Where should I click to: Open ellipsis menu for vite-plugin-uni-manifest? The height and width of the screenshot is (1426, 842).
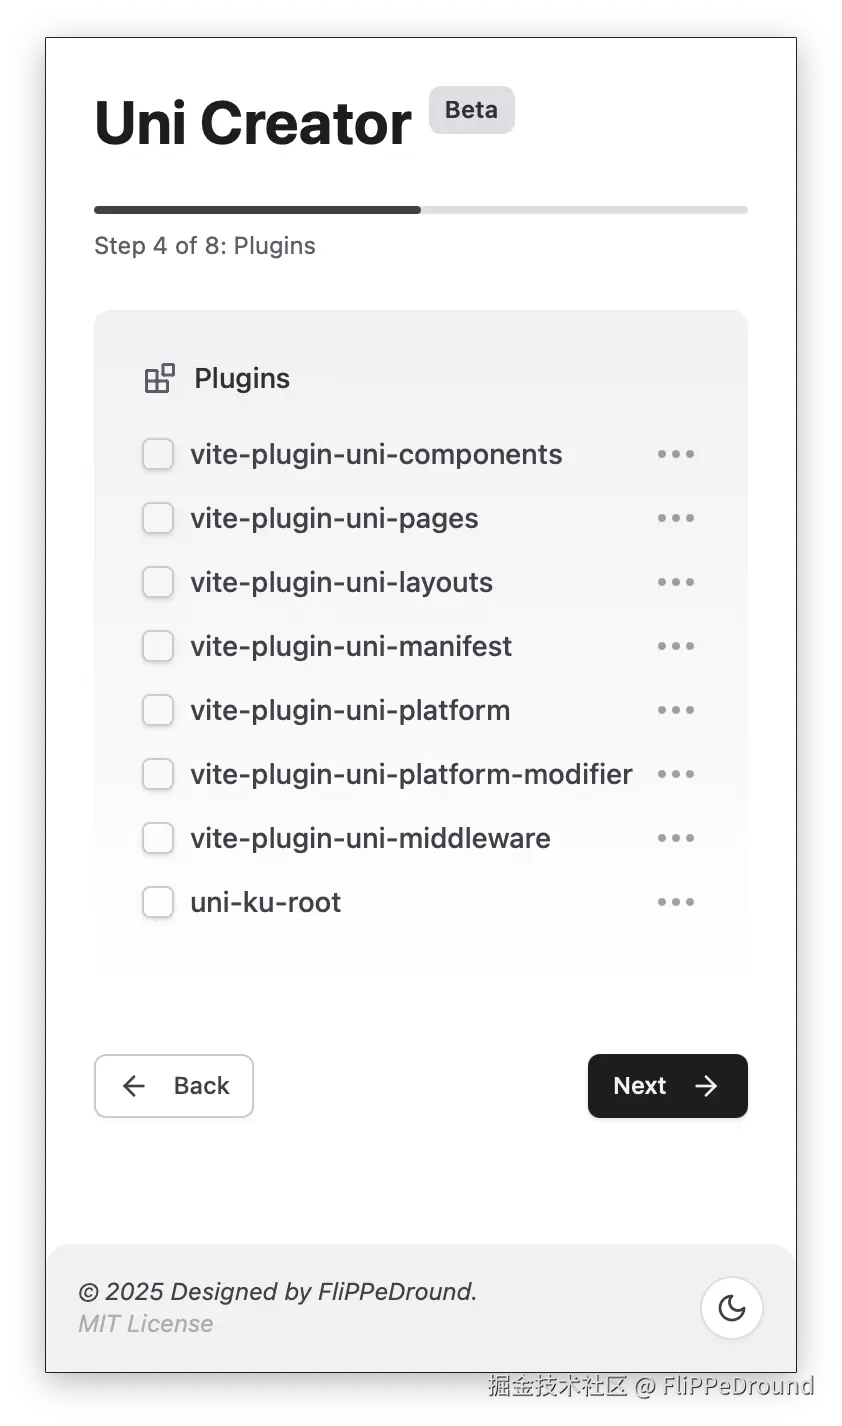tap(676, 646)
